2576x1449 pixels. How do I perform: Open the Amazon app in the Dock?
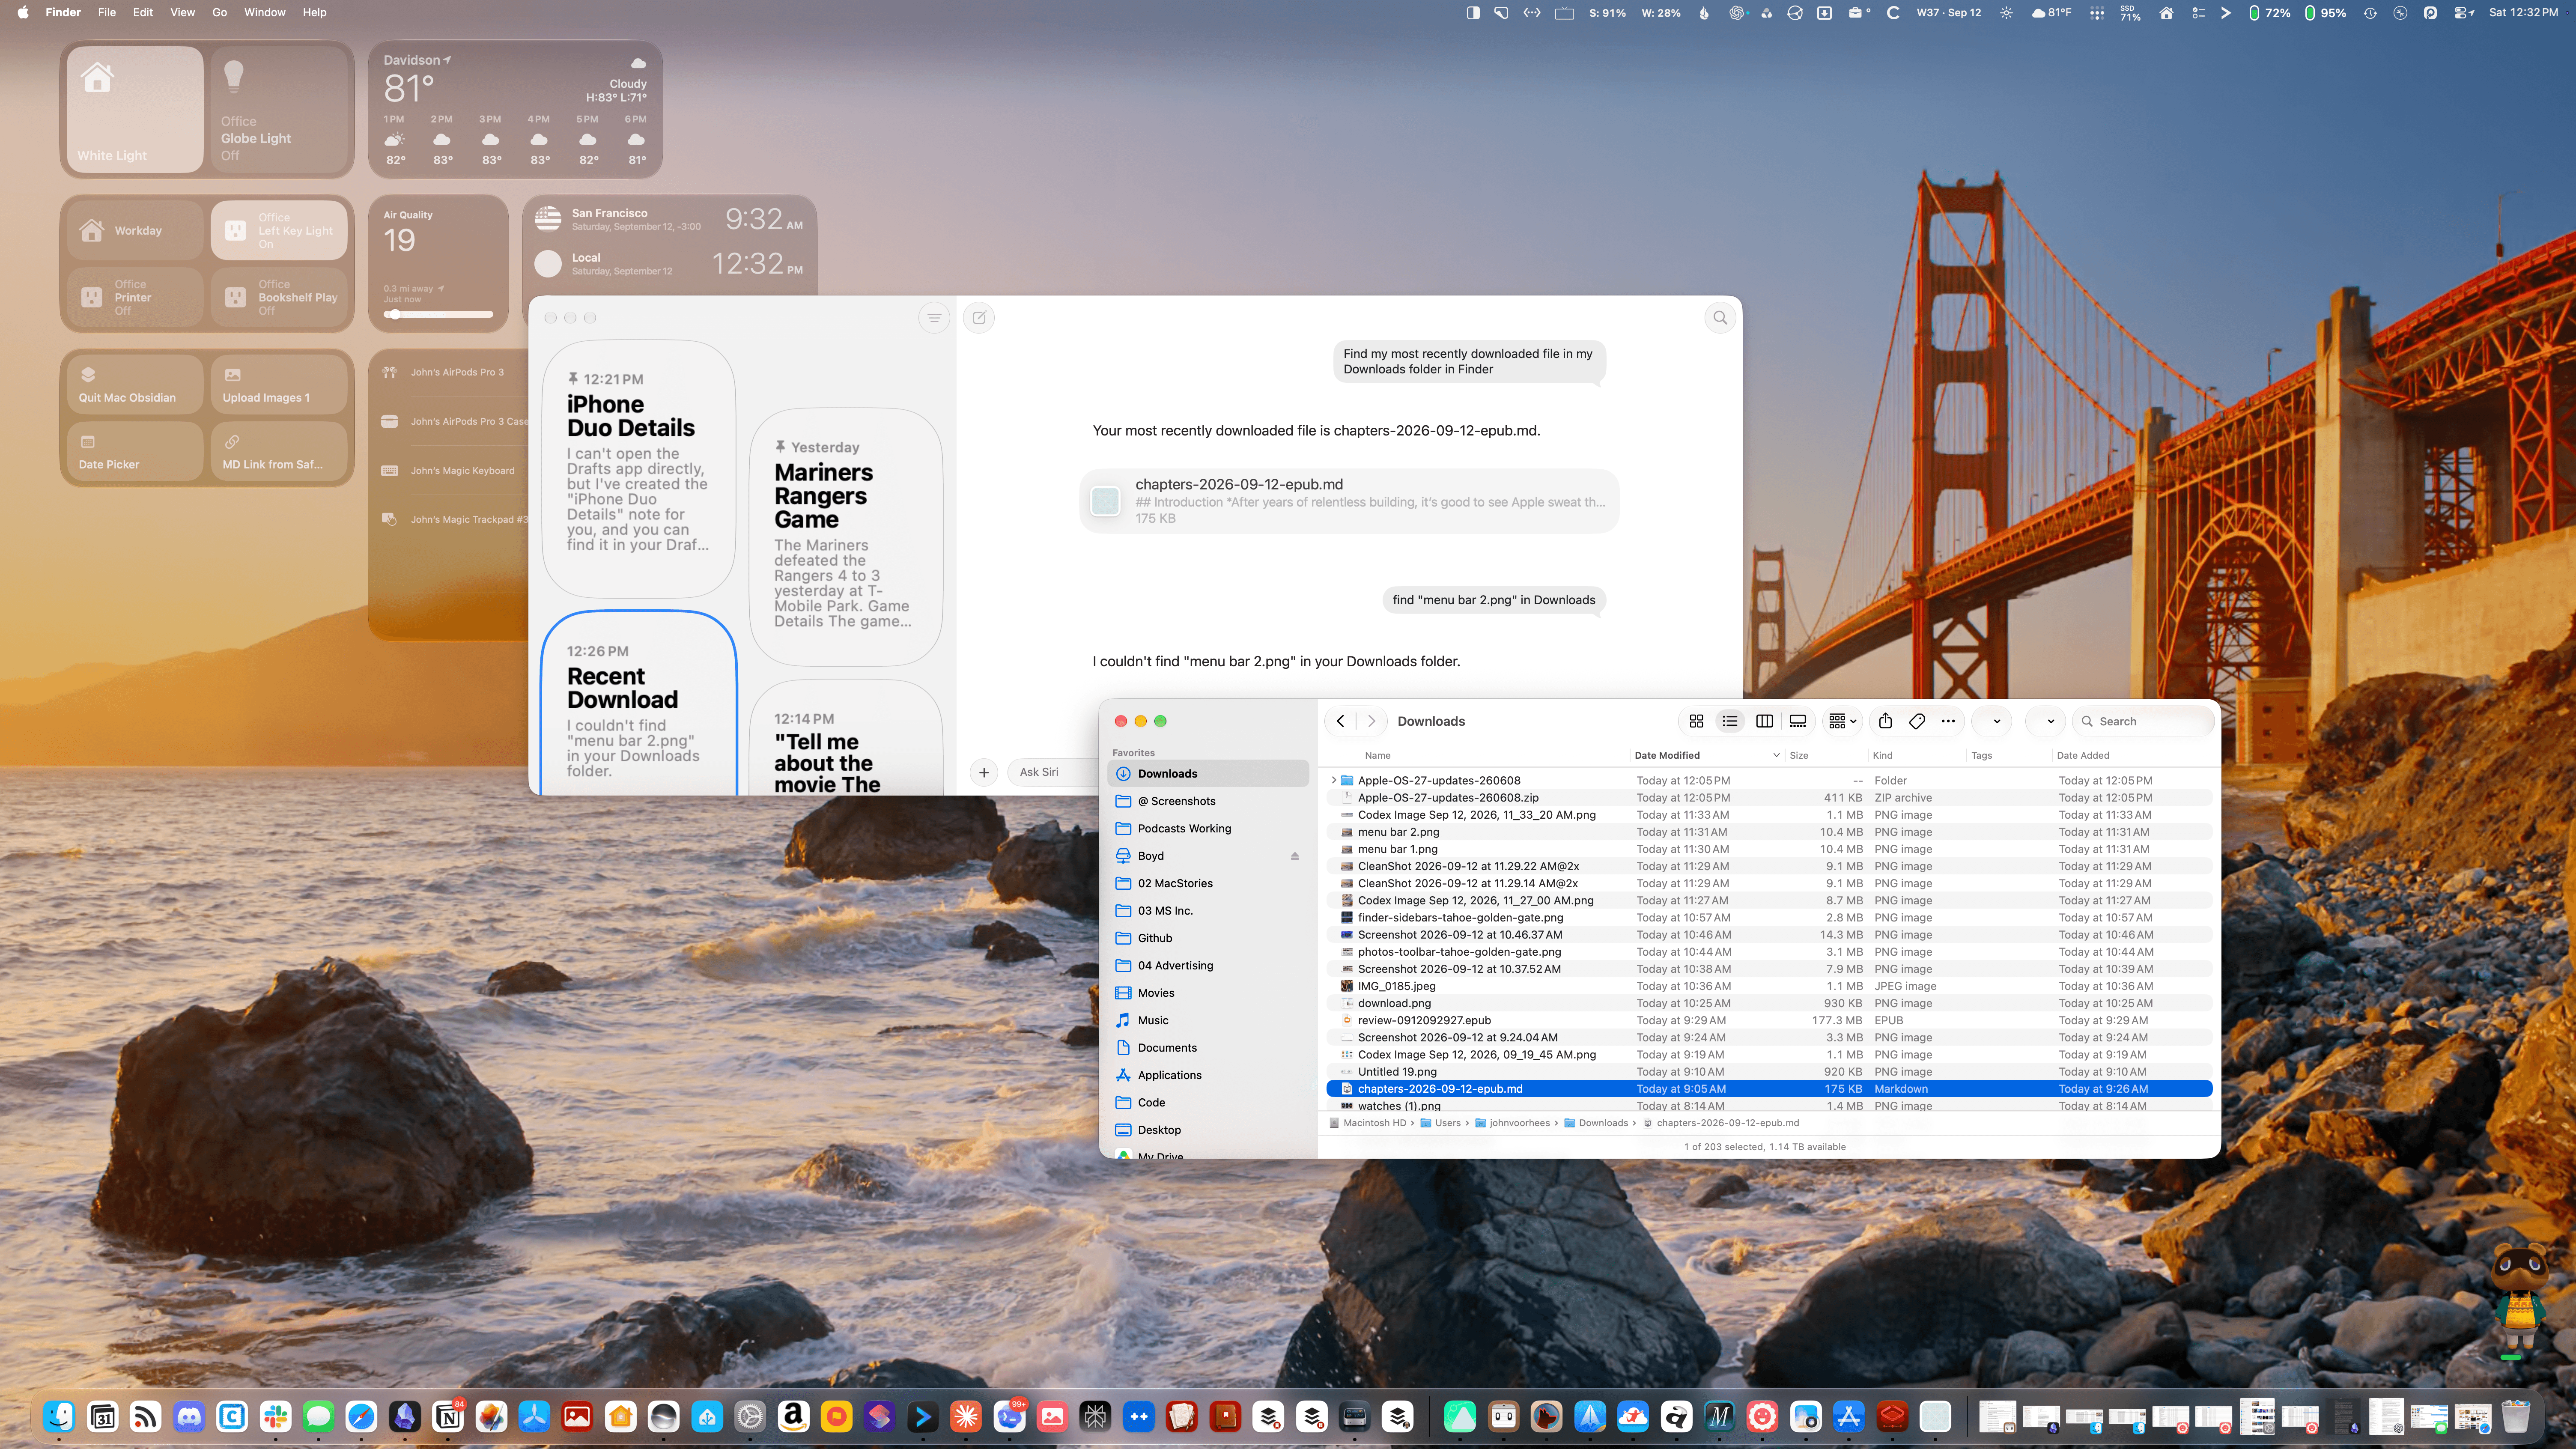coord(793,1417)
